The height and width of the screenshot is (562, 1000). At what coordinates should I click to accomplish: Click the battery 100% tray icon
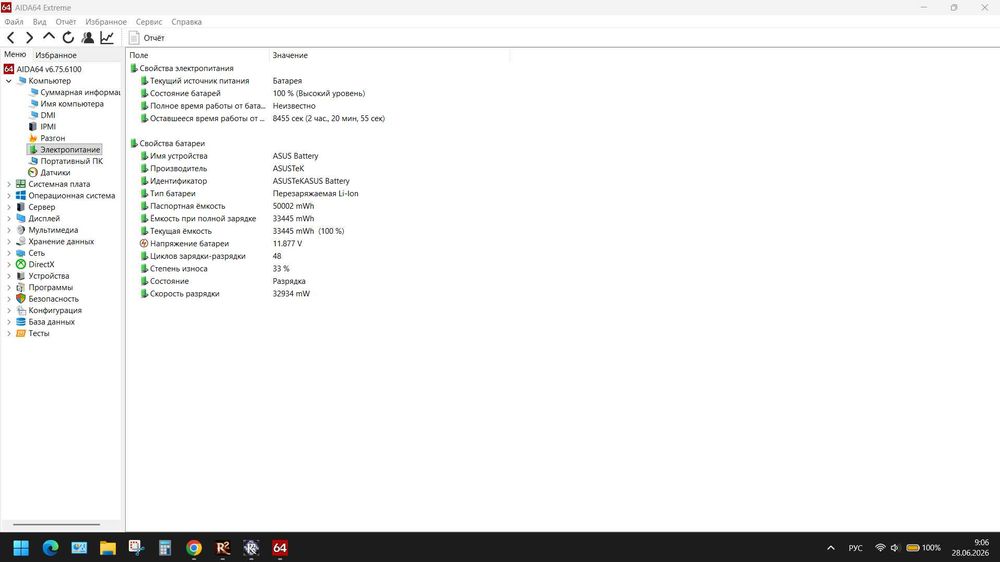(x=923, y=548)
